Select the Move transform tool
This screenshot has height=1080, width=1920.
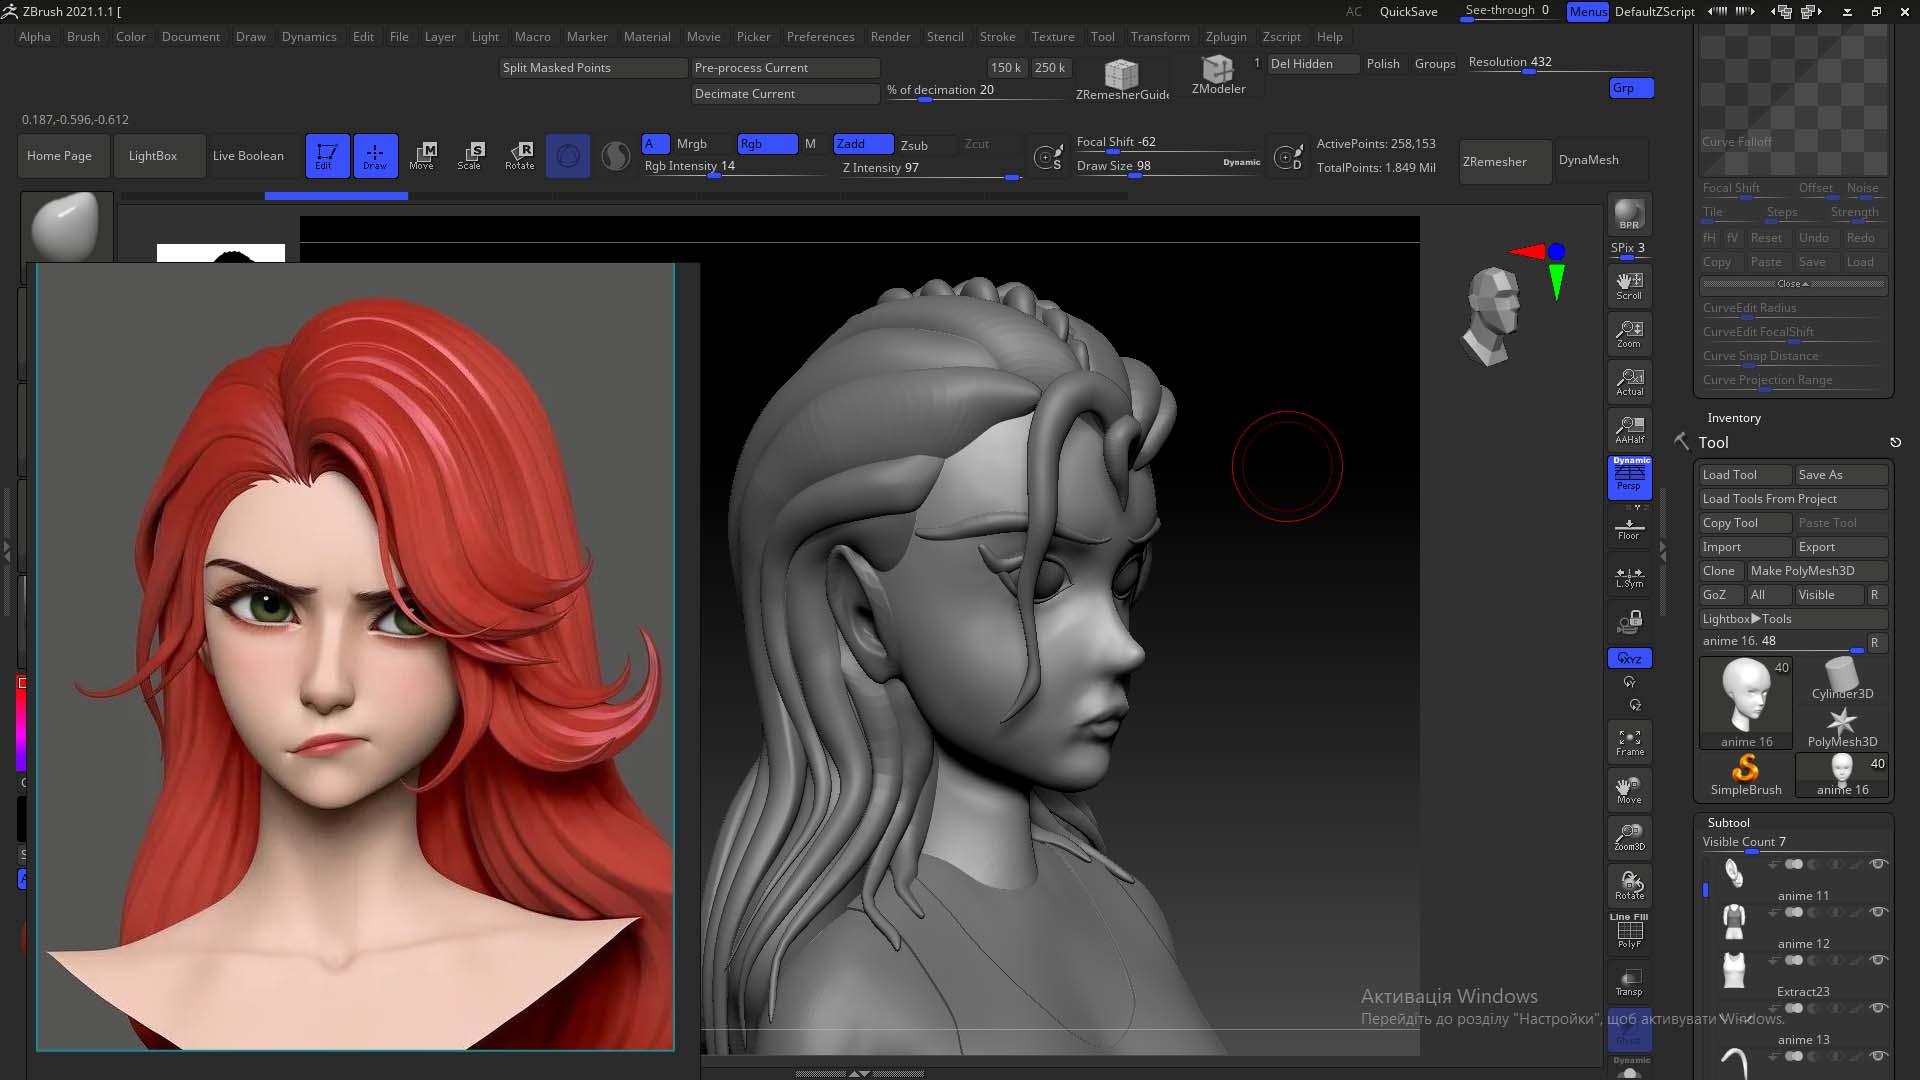point(422,155)
